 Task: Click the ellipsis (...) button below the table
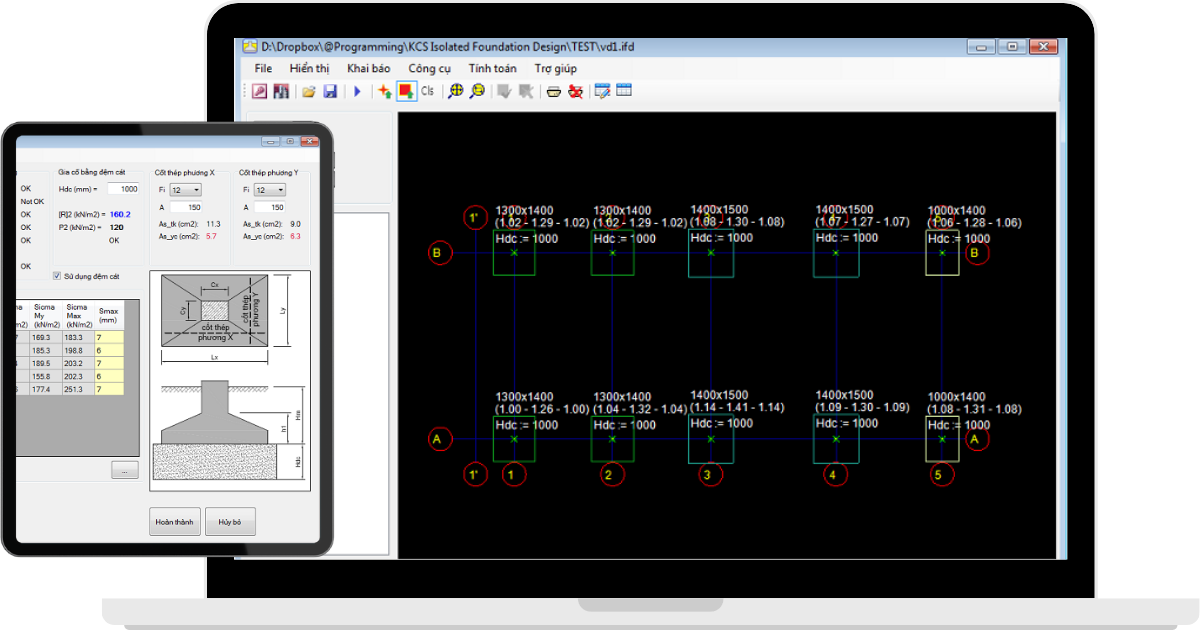(125, 470)
